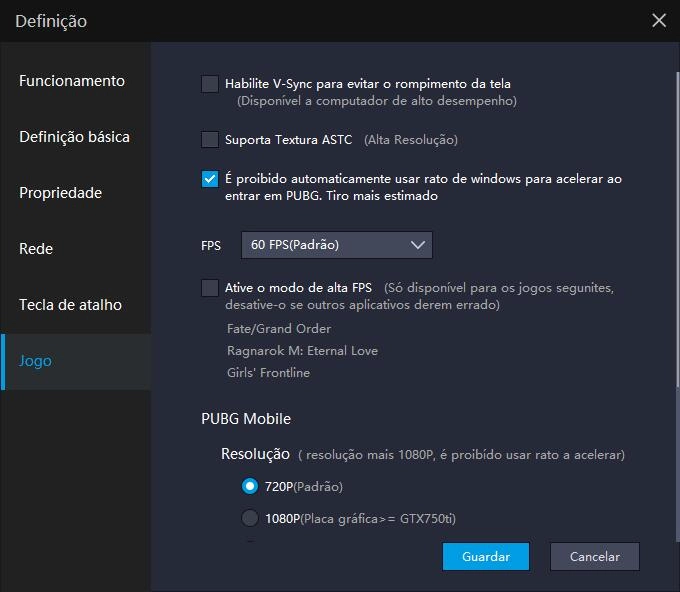Select the Propriedade sidebar item
This screenshot has width=680, height=592.
click(x=60, y=193)
